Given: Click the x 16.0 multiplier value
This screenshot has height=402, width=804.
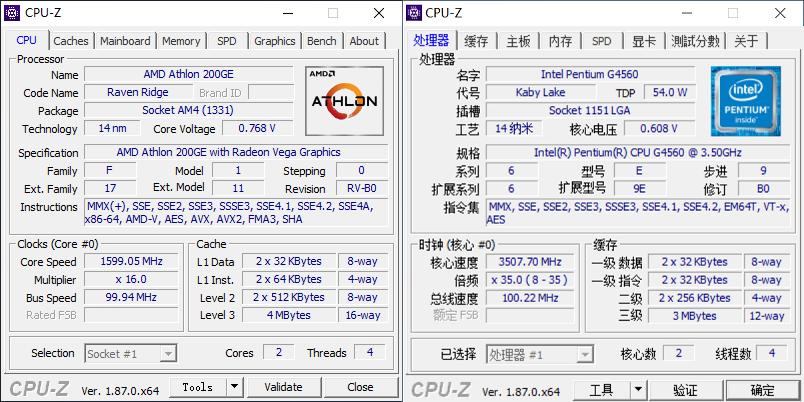Looking at the screenshot, I should point(131,279).
